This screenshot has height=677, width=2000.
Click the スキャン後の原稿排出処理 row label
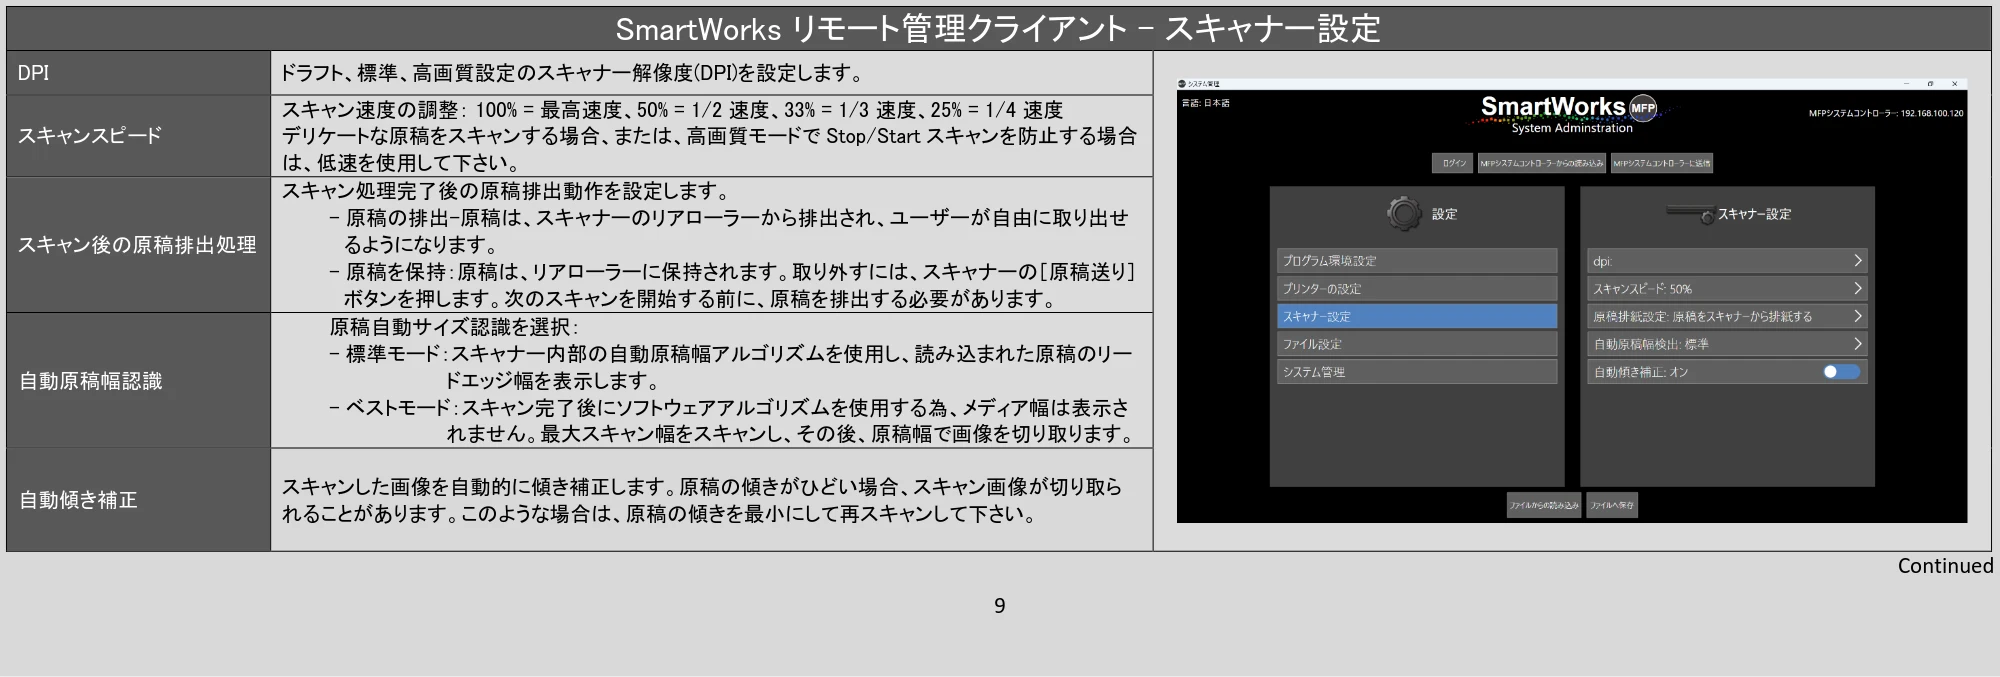(137, 245)
